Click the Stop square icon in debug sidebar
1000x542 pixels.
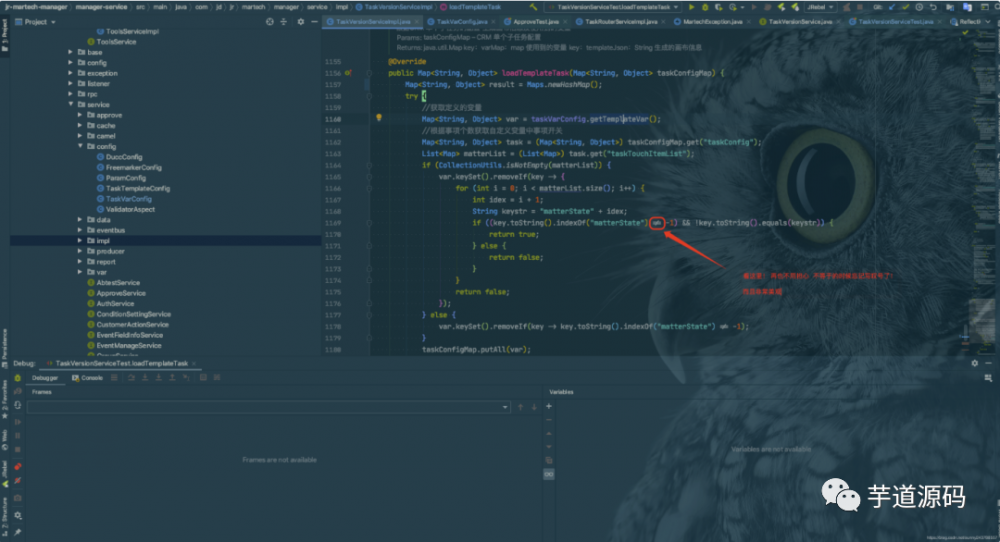pyautogui.click(x=17, y=450)
